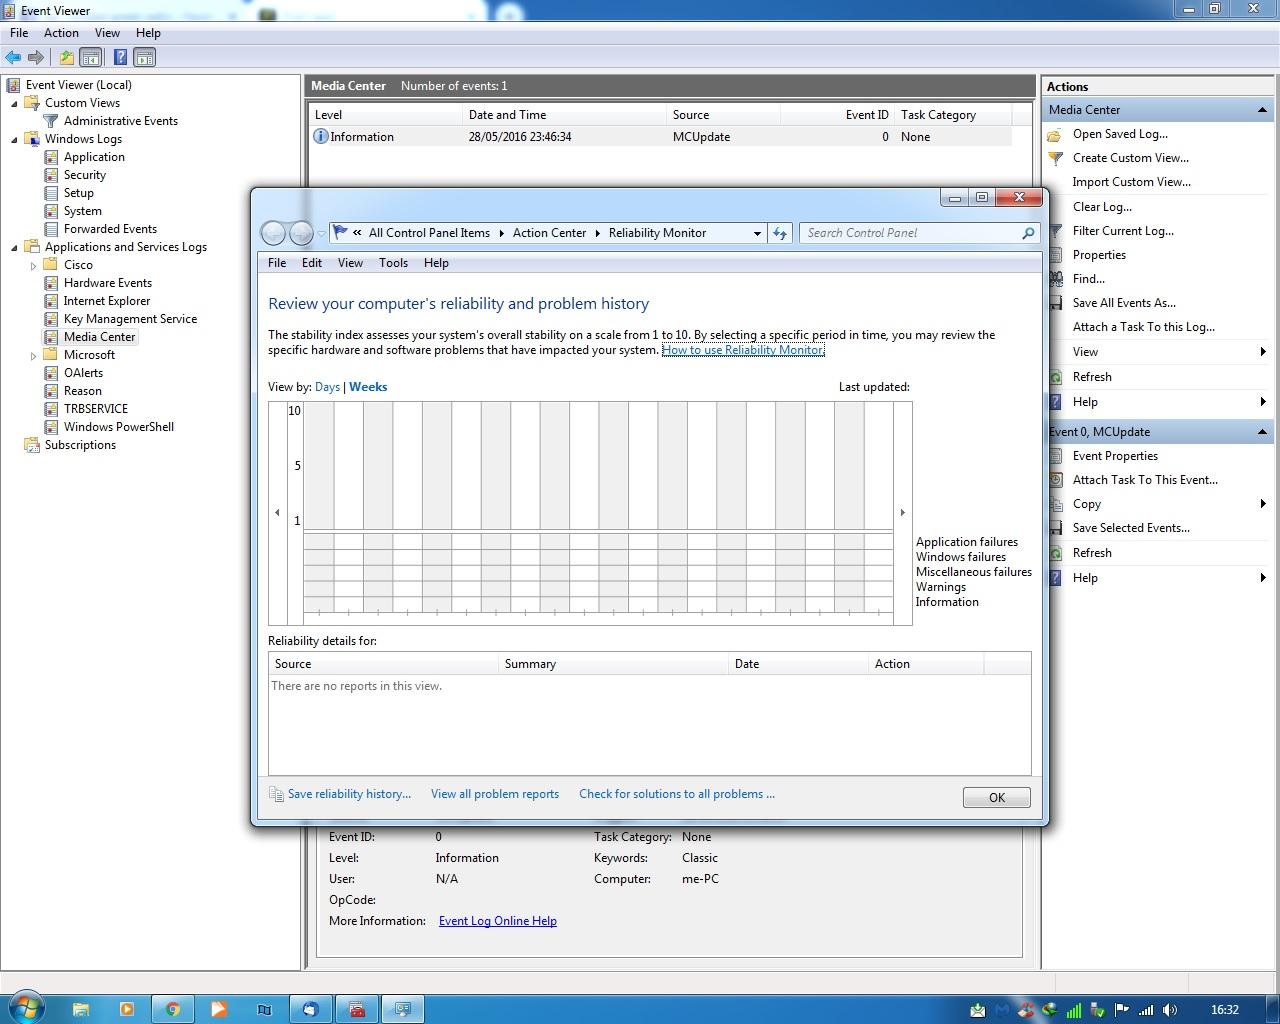Click the Back arrow in Event Viewer toolbar

(x=13, y=58)
